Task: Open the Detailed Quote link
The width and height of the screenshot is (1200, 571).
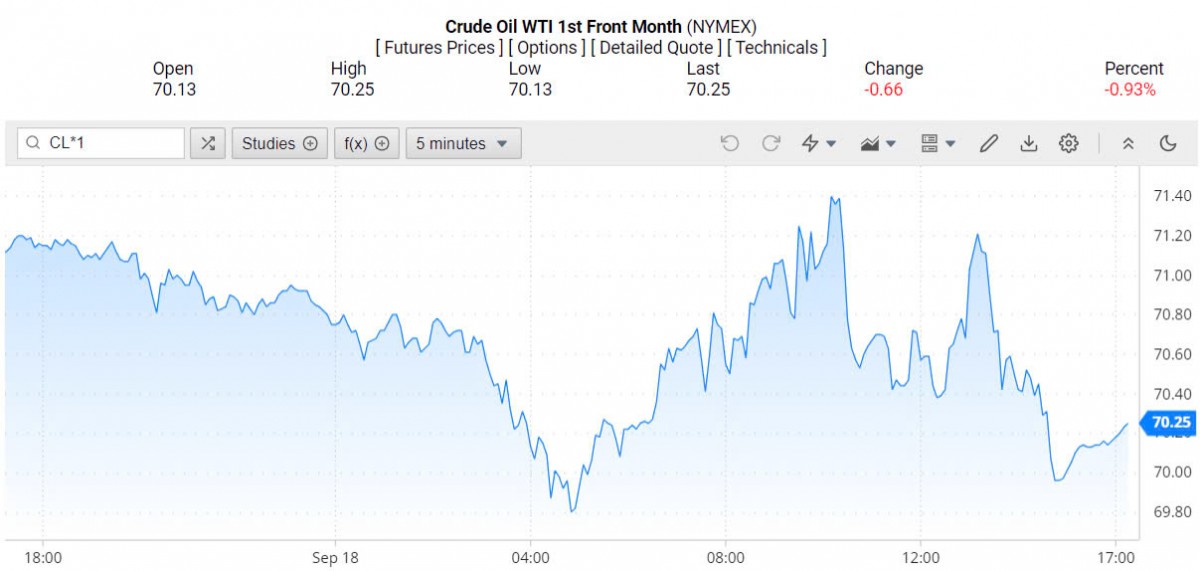Action: [x=656, y=47]
